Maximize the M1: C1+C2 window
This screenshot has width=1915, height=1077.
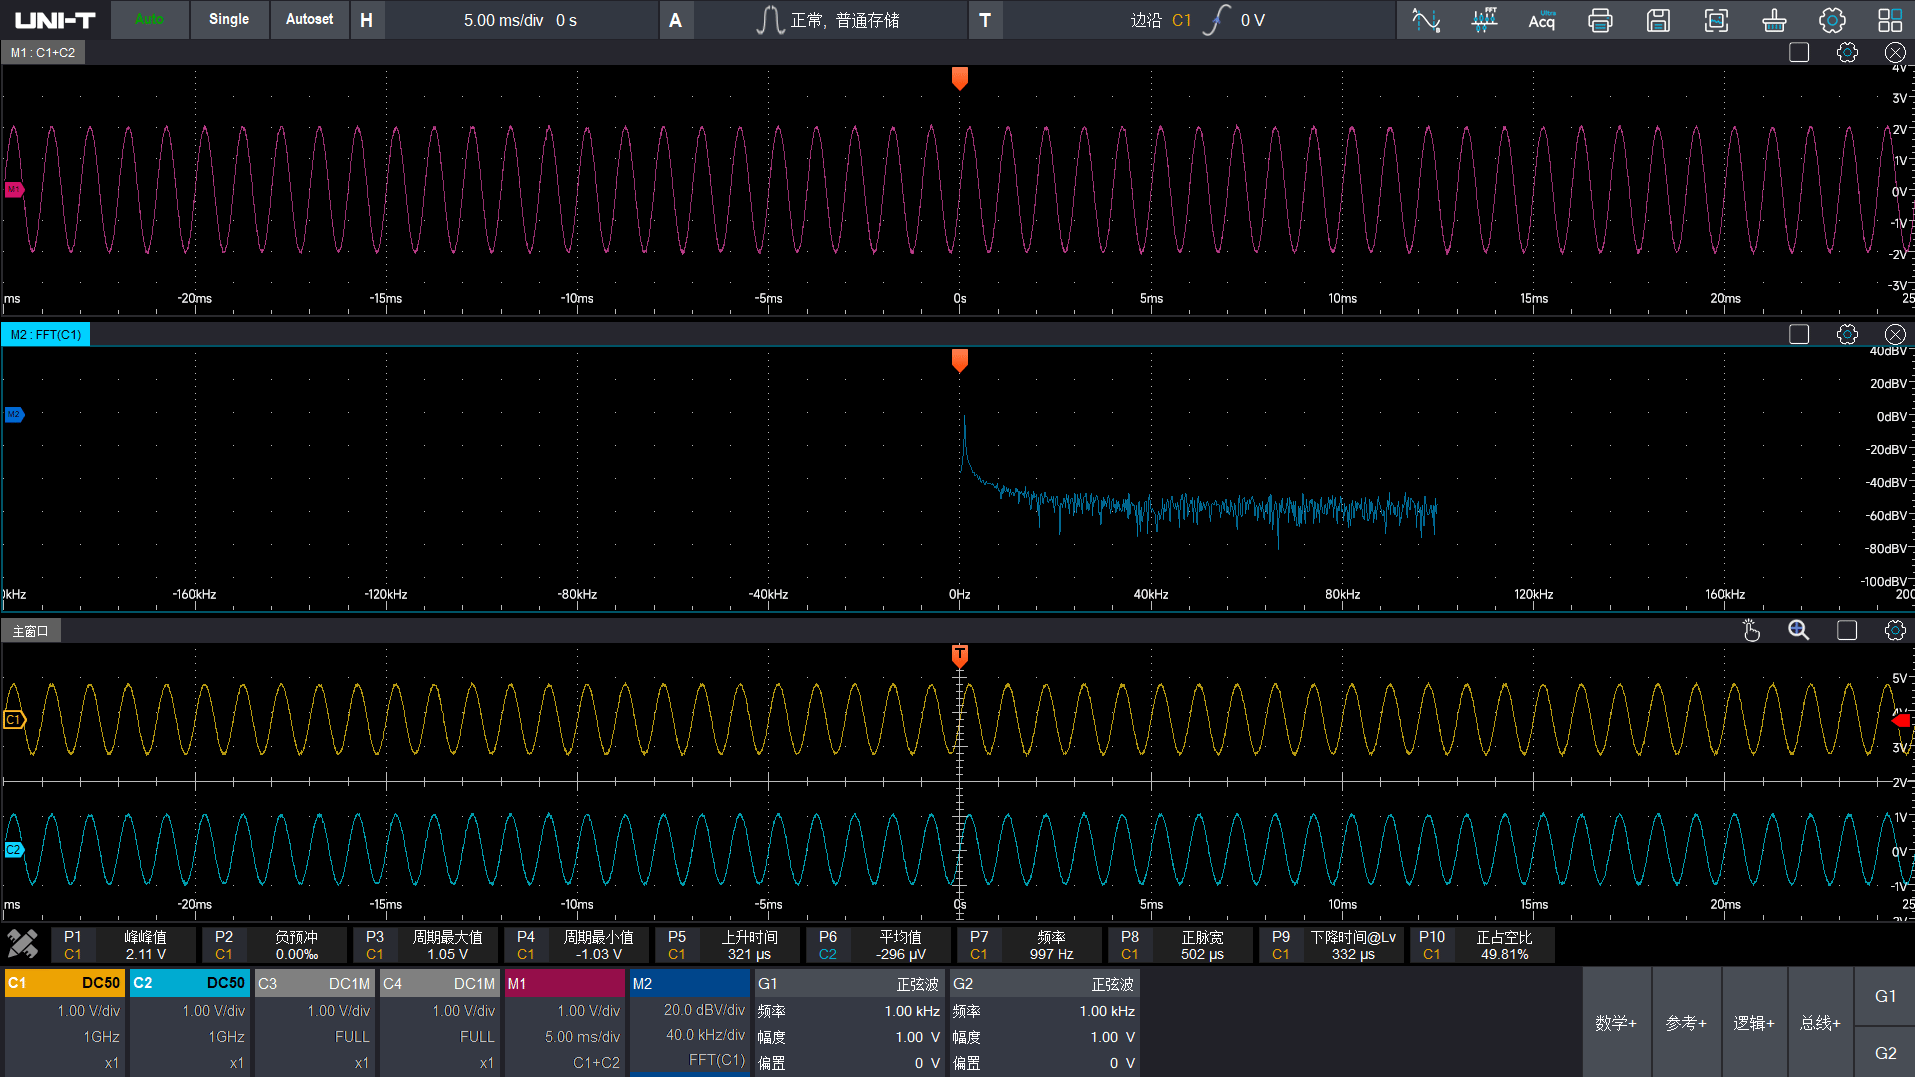(1799, 53)
